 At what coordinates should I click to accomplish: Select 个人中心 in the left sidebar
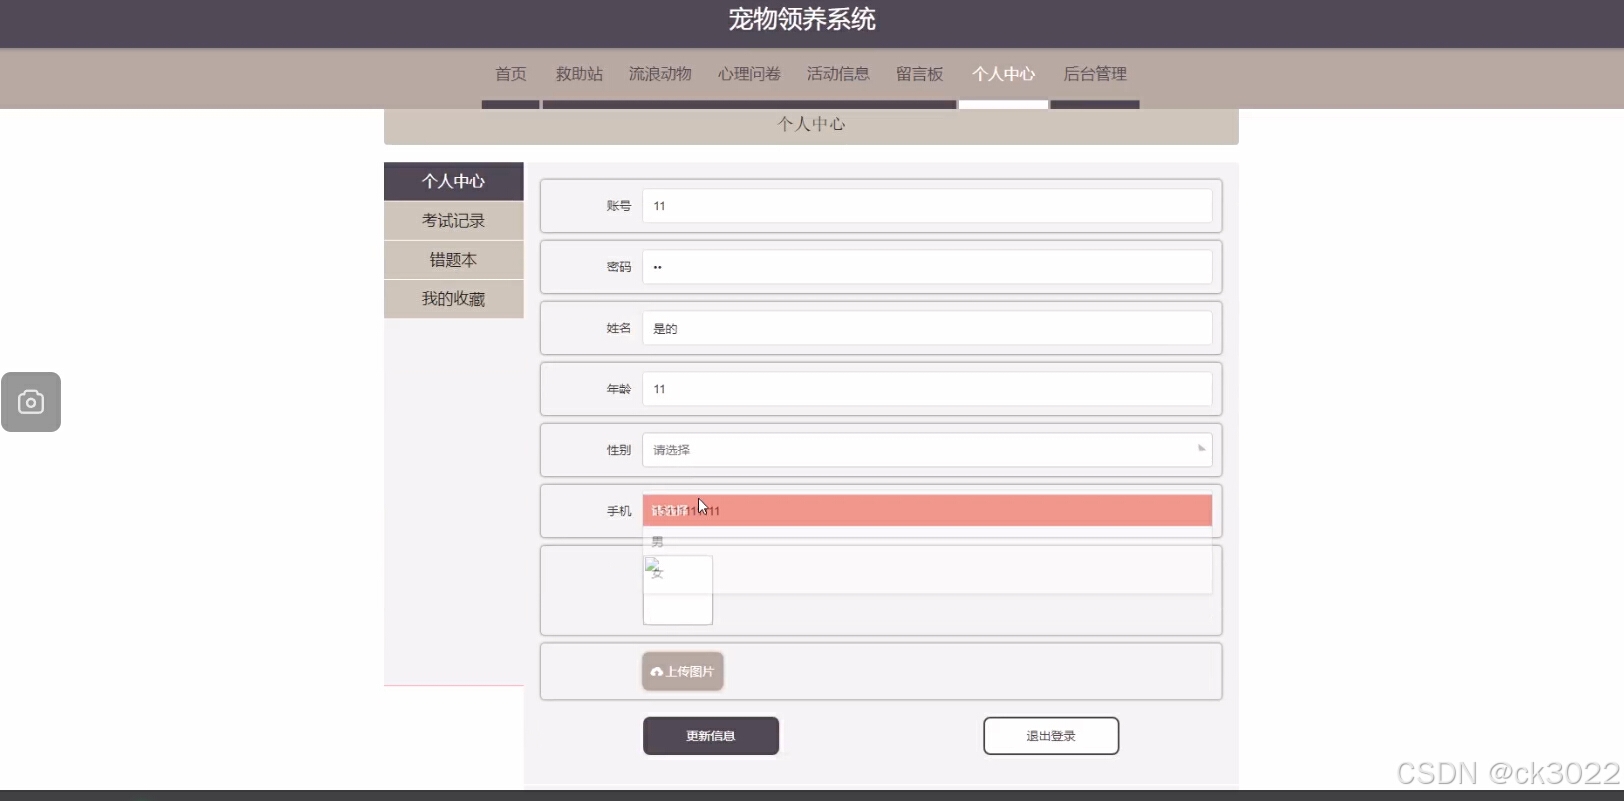pyautogui.click(x=453, y=181)
